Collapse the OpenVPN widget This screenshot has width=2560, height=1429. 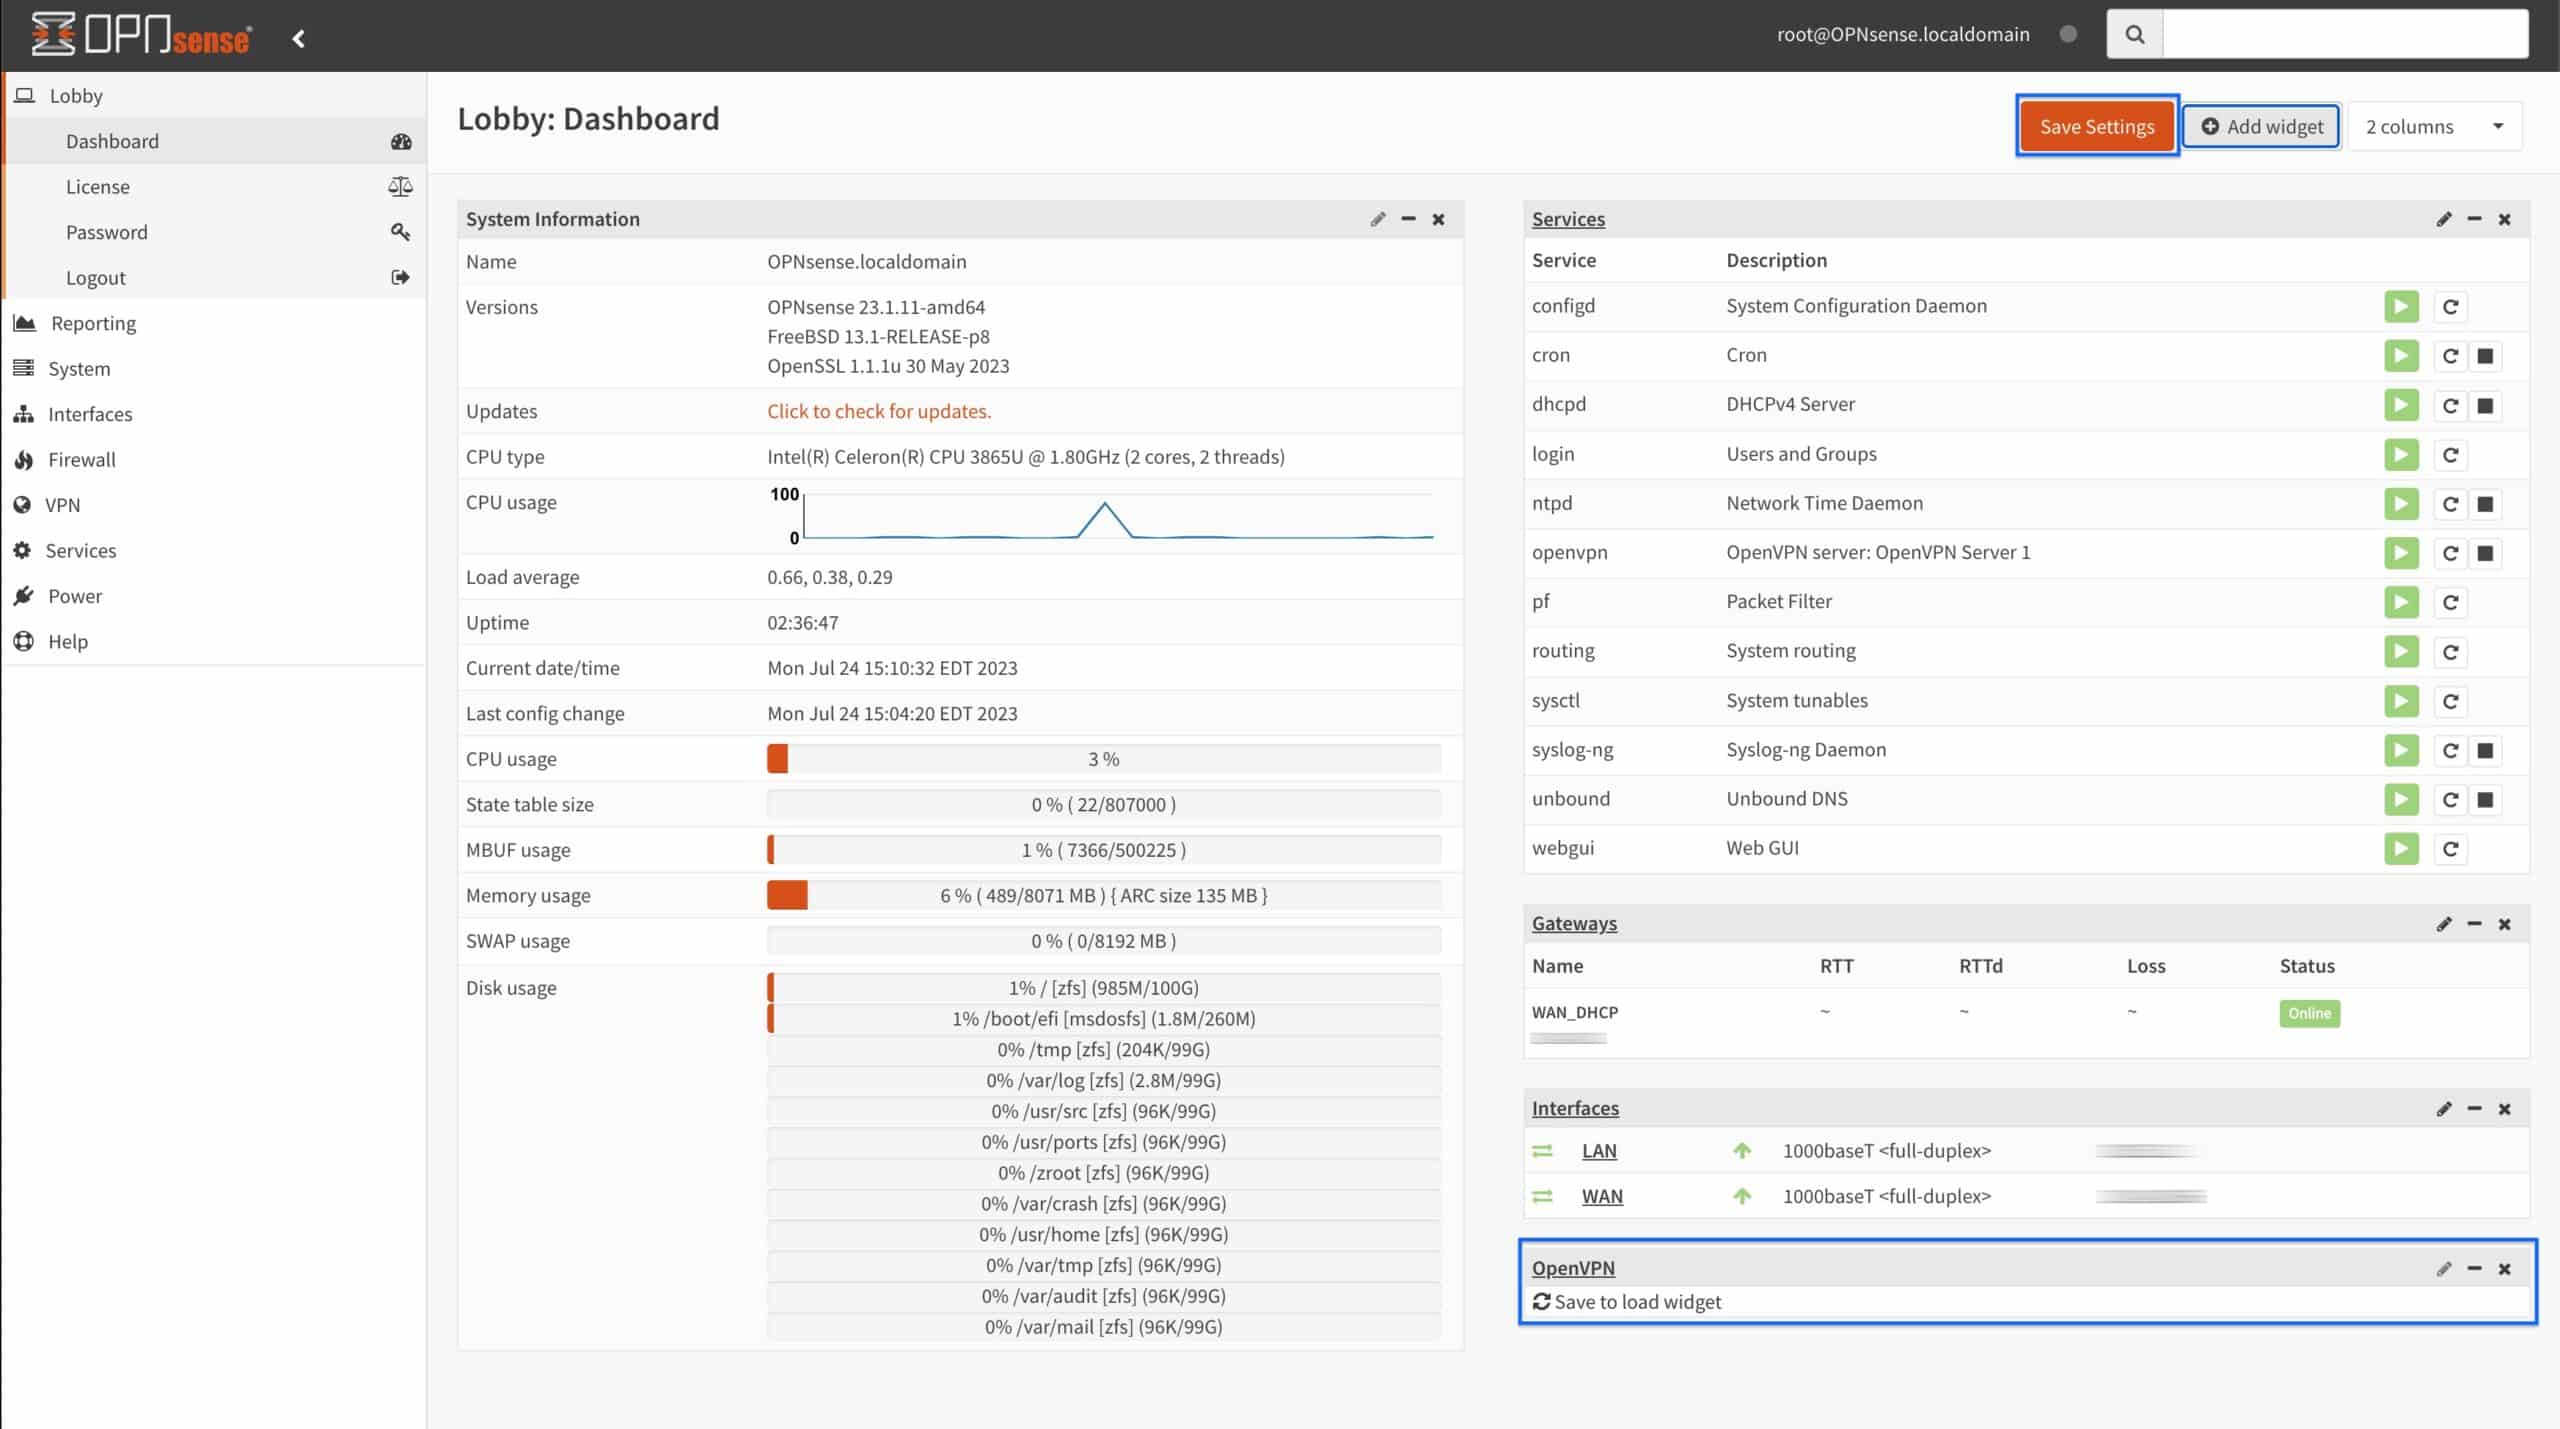click(x=2475, y=1268)
